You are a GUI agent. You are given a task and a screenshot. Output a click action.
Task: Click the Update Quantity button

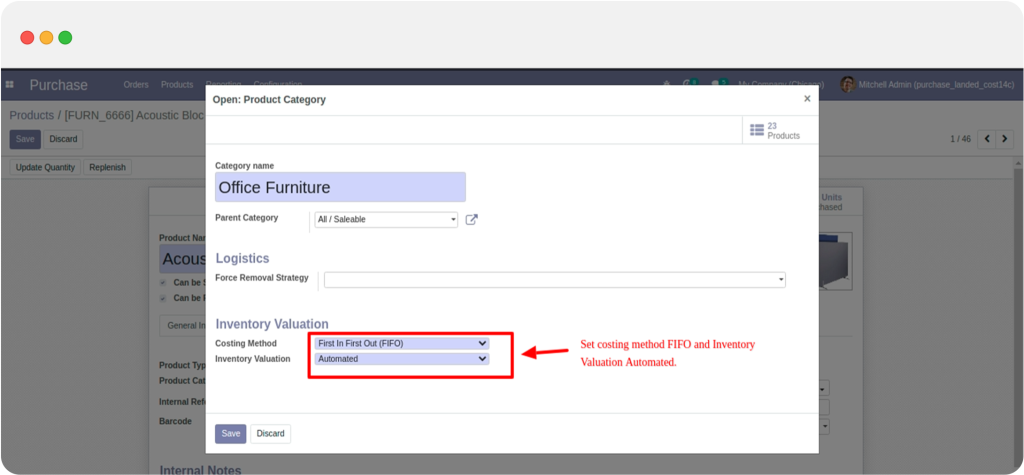pyautogui.click(x=45, y=167)
